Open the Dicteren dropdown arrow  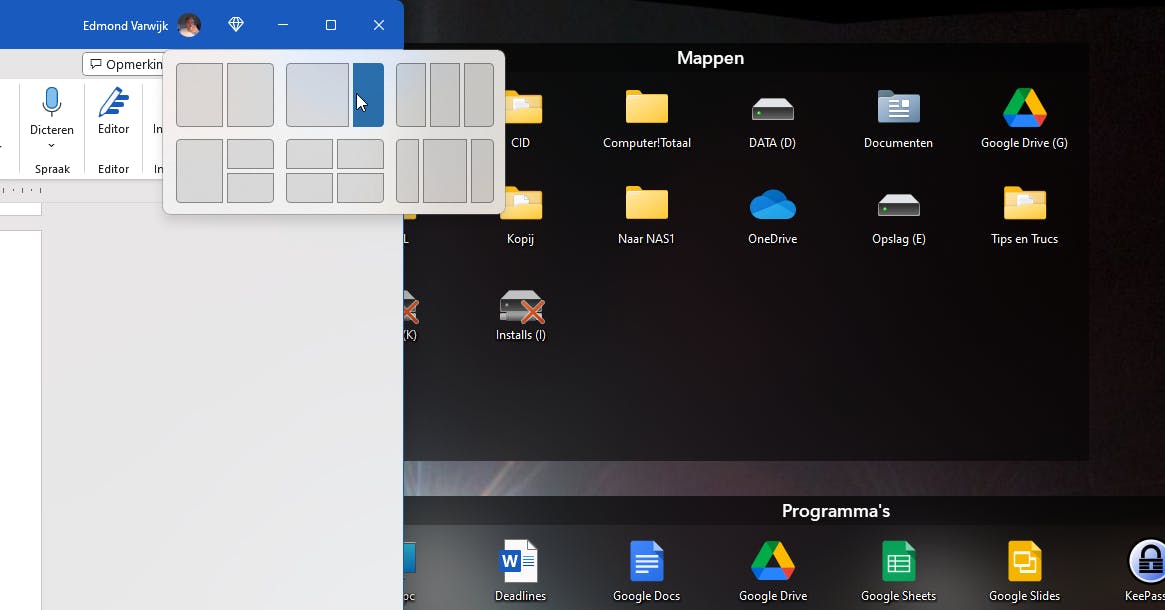click(51, 146)
